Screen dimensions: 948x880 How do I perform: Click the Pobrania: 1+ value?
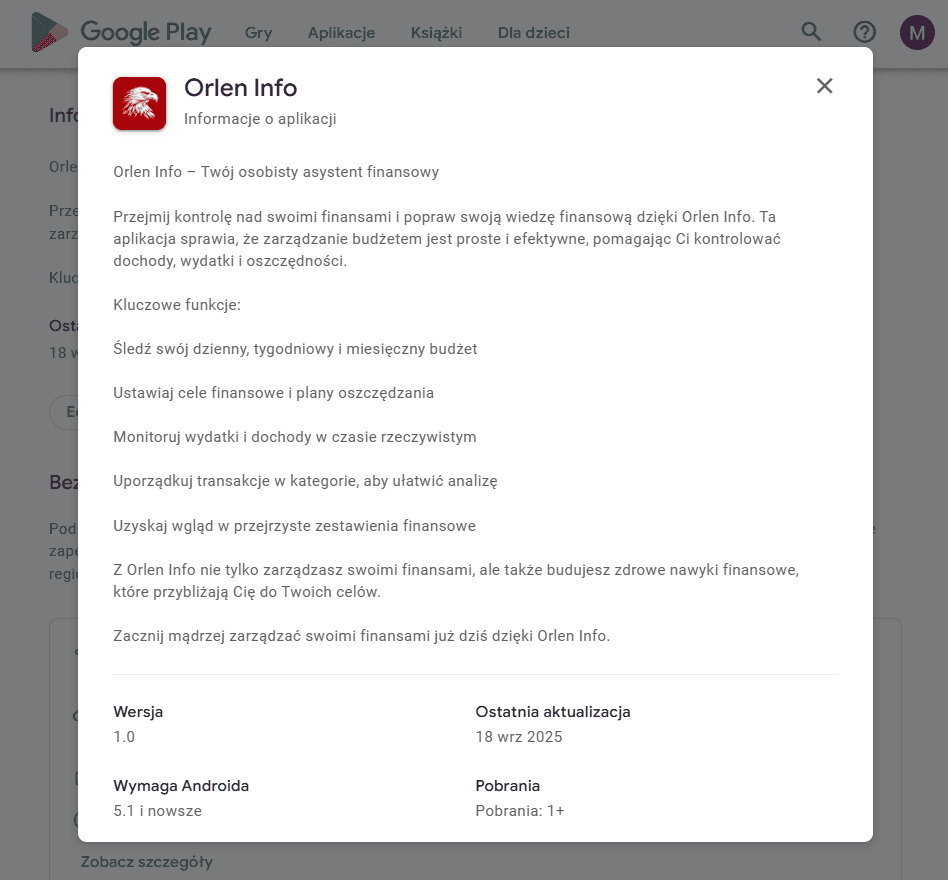point(519,810)
